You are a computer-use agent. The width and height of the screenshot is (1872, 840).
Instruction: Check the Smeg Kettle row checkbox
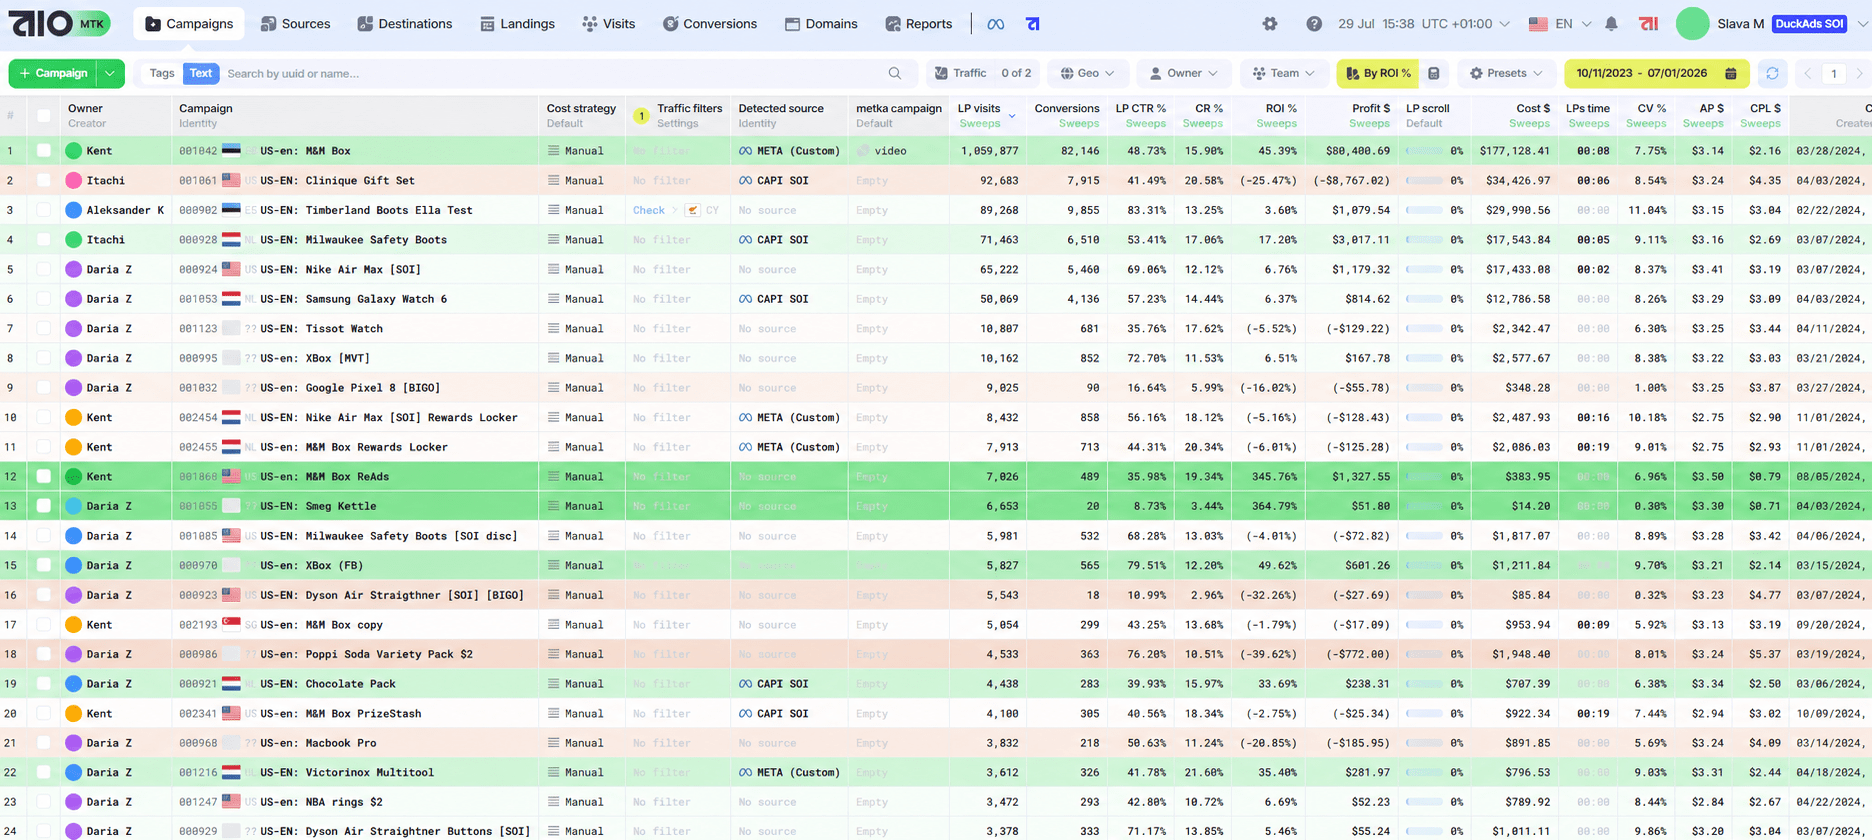[x=43, y=506]
